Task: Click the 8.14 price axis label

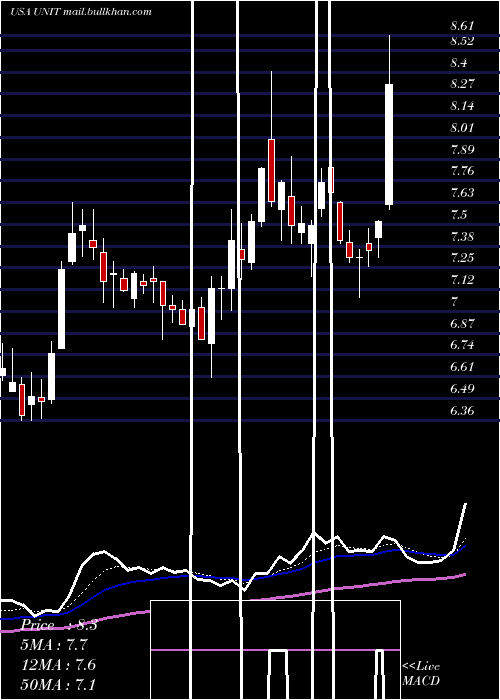Action: click(462, 106)
